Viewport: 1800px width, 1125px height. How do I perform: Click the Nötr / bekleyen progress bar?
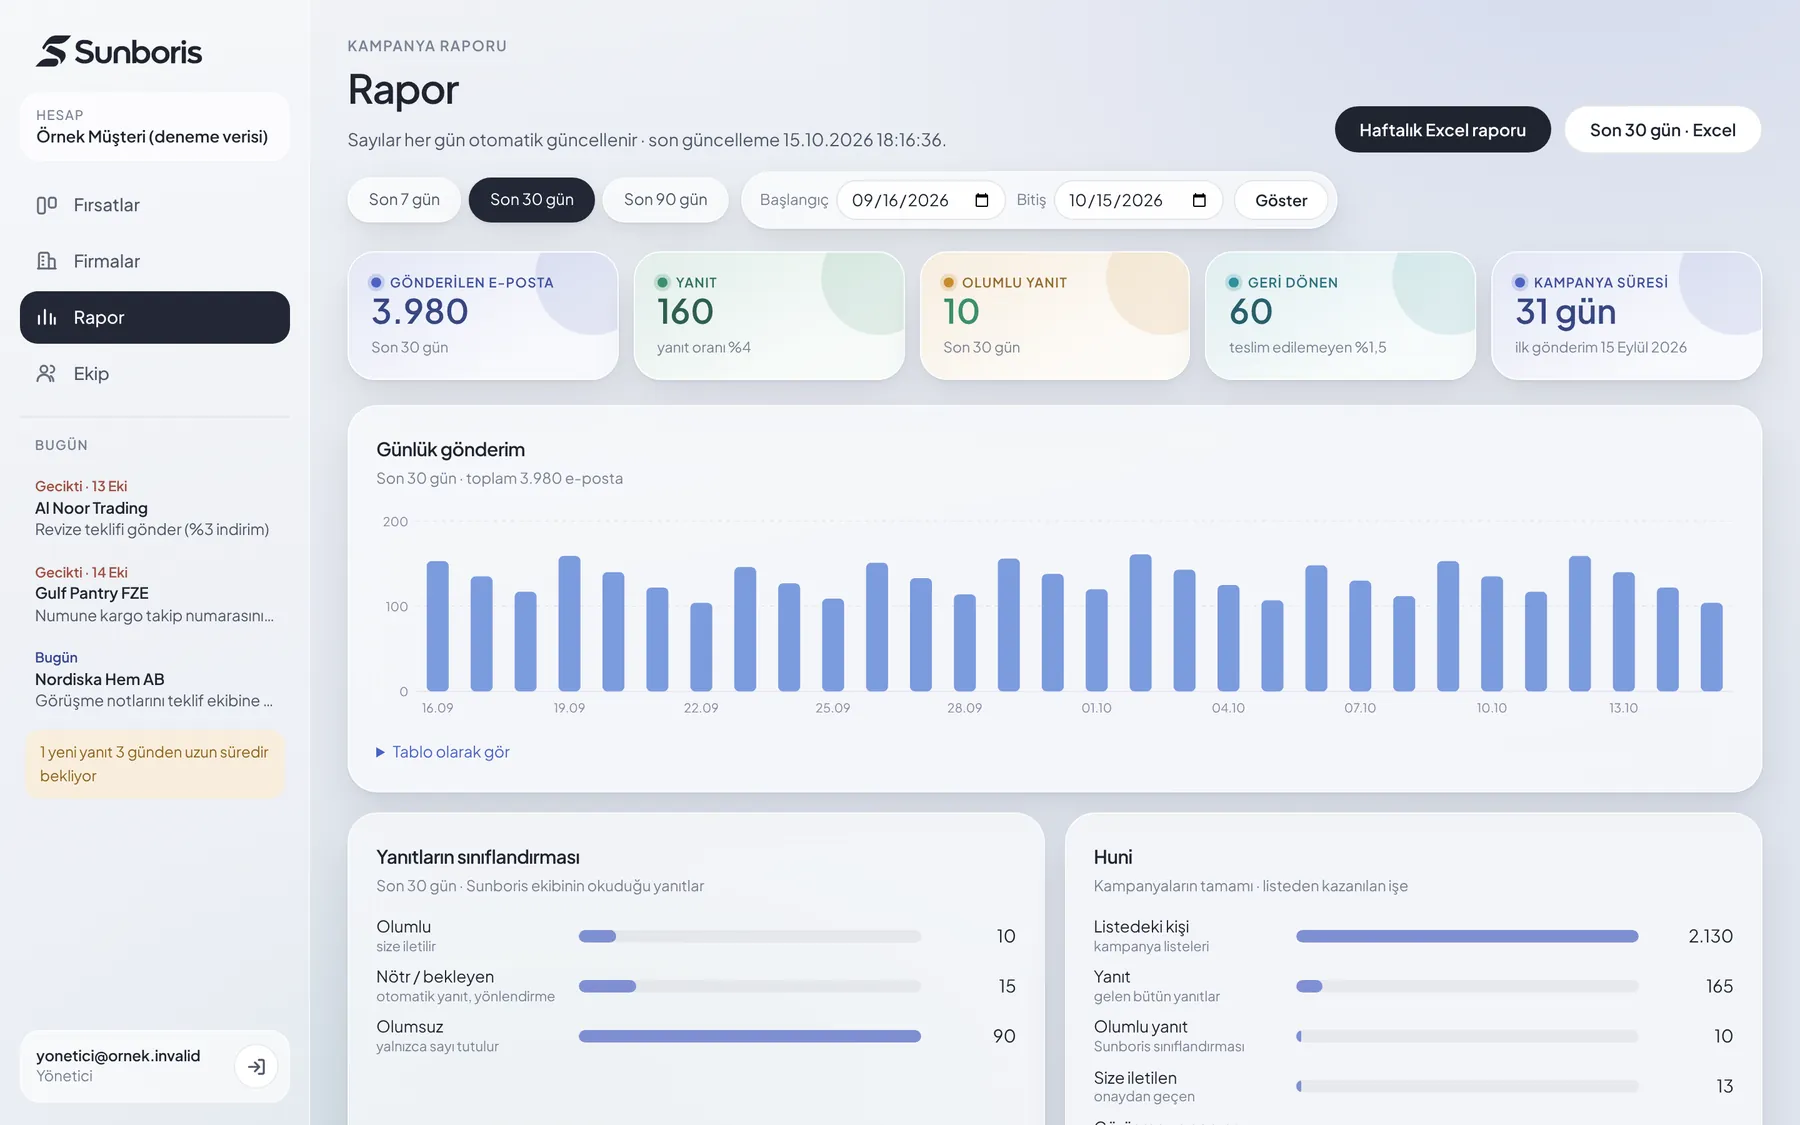click(x=750, y=986)
